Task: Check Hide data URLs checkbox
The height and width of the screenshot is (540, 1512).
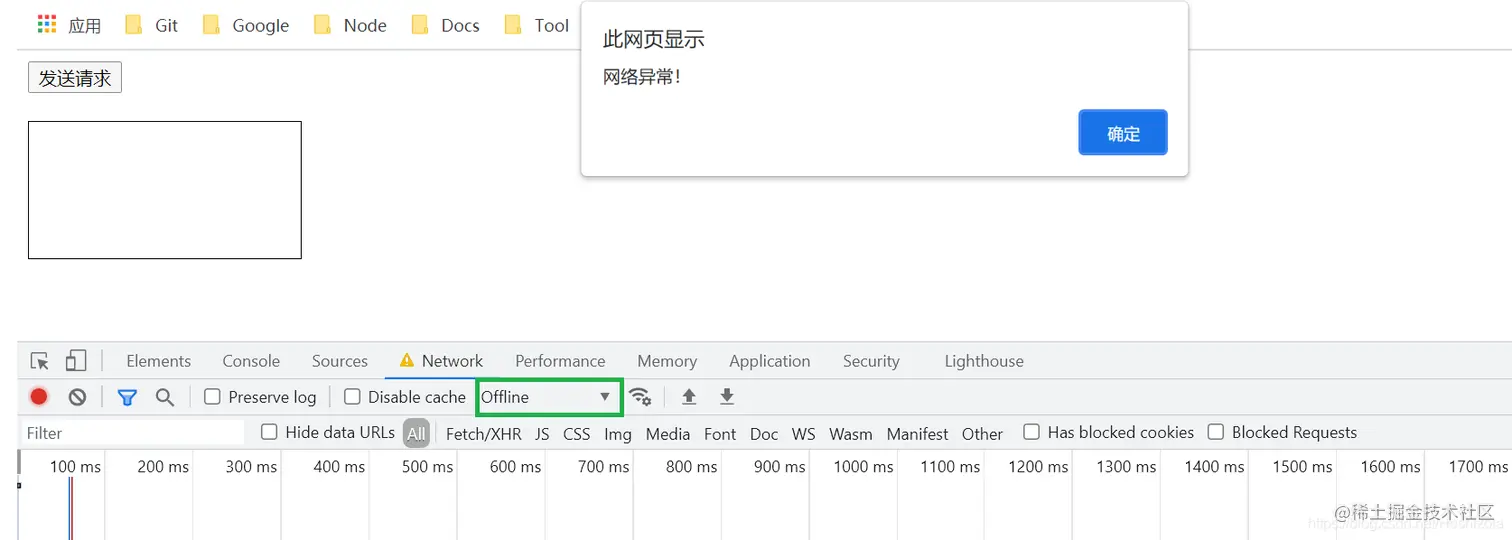Action: (269, 432)
